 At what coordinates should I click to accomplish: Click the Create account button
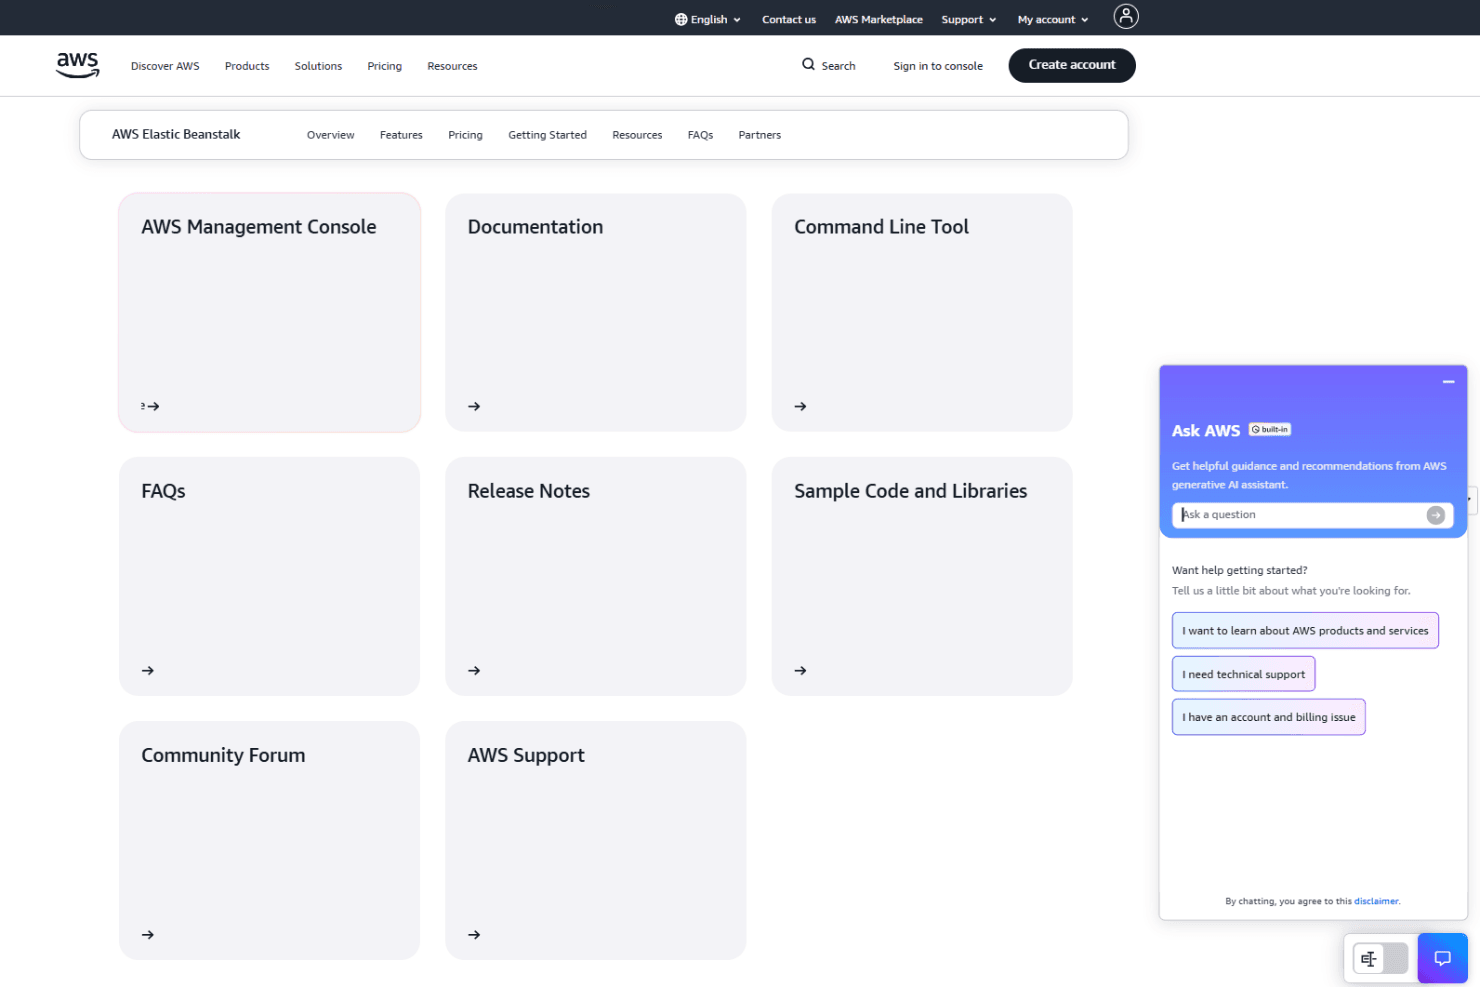click(x=1072, y=65)
